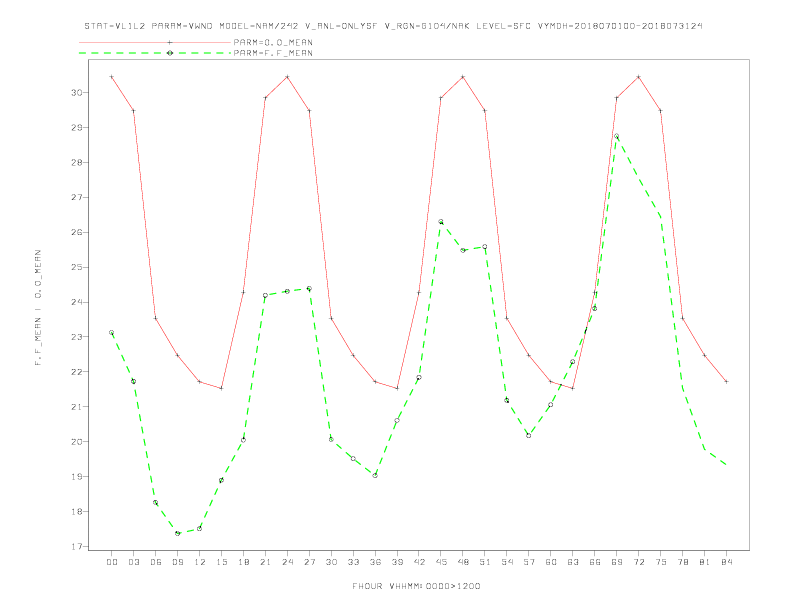Click x-axis forecast hour label 00
The height and width of the screenshot is (612, 792).
tap(112, 562)
